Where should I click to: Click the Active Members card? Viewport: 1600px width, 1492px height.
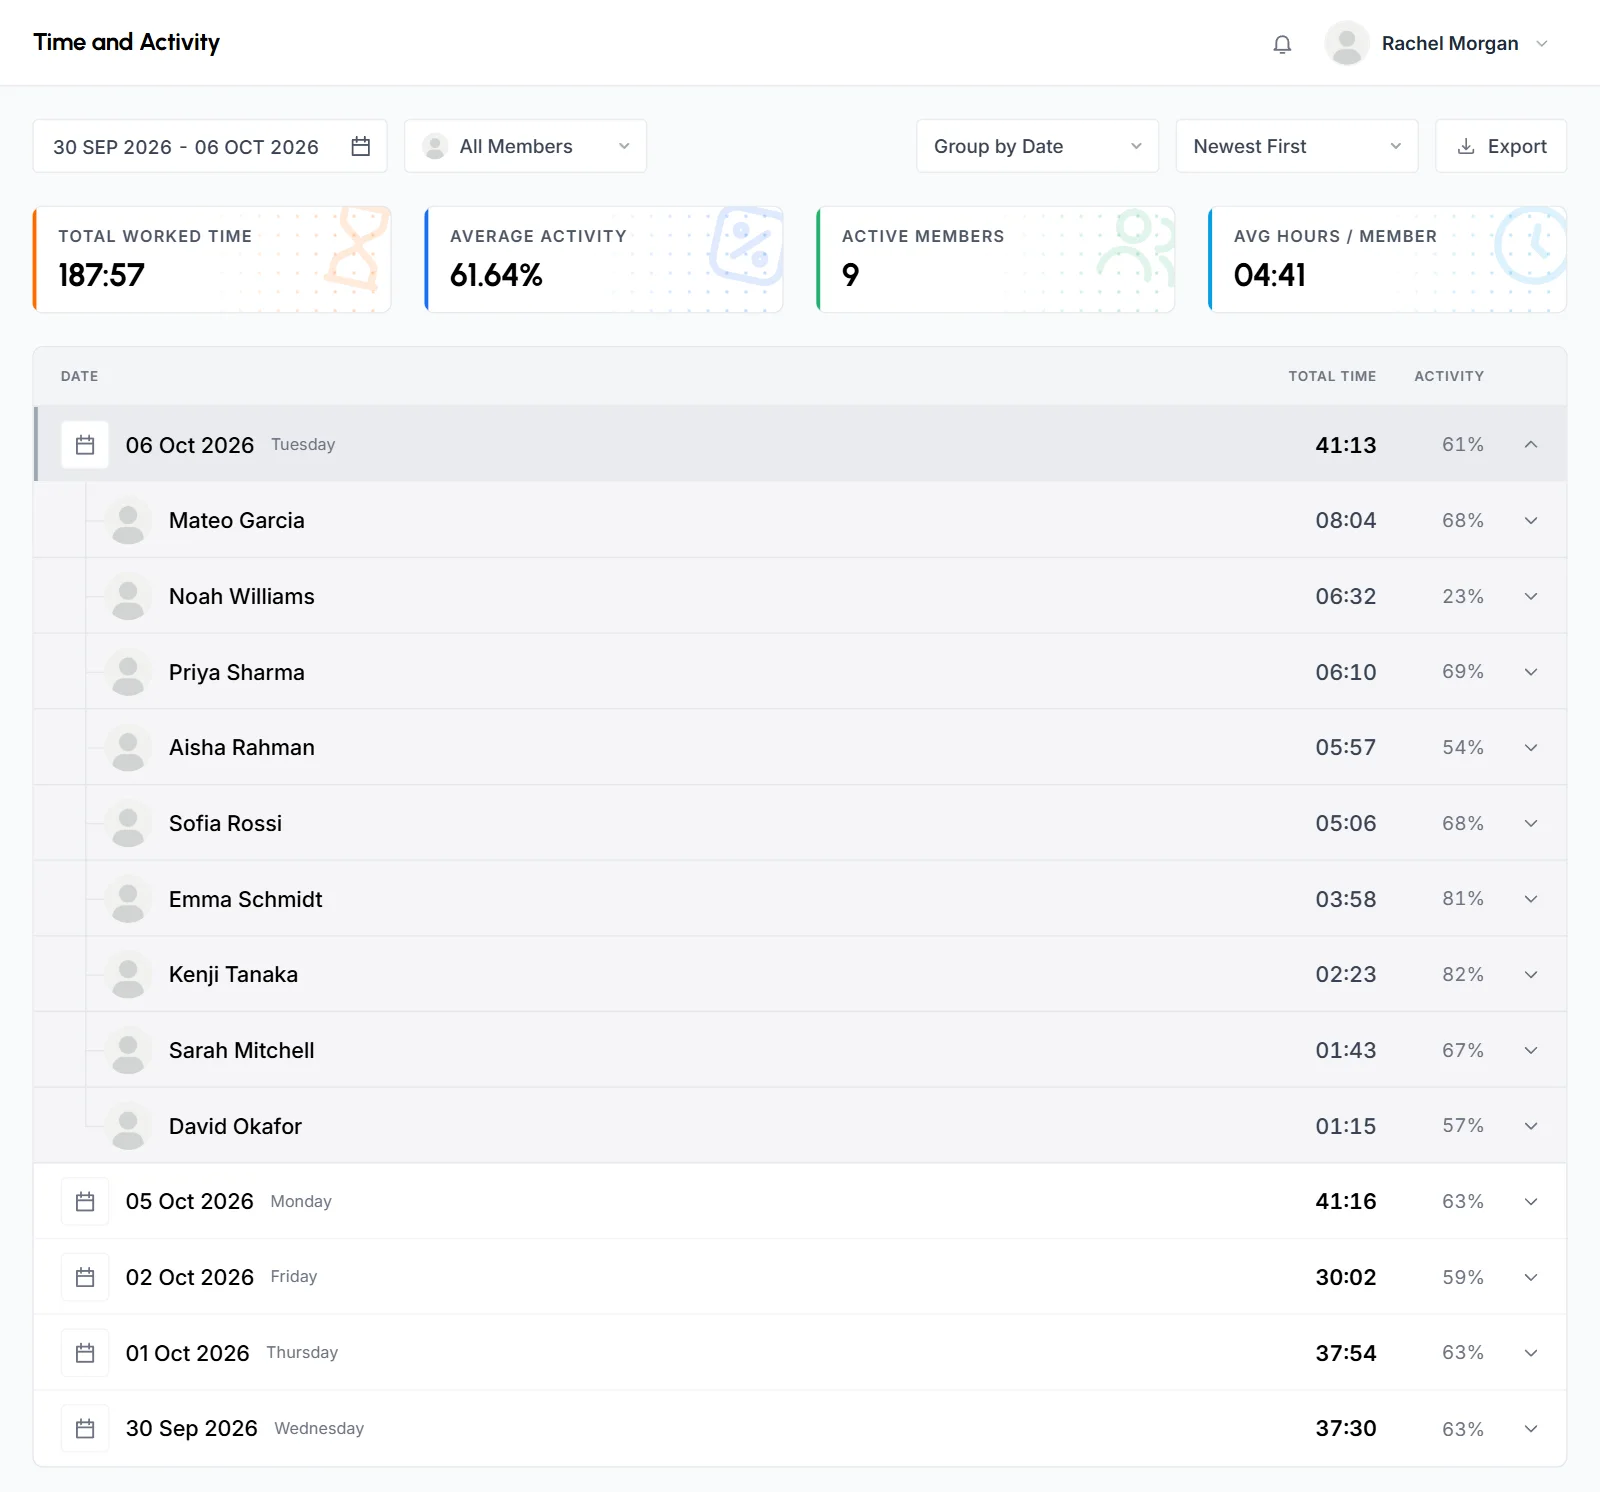996,260
